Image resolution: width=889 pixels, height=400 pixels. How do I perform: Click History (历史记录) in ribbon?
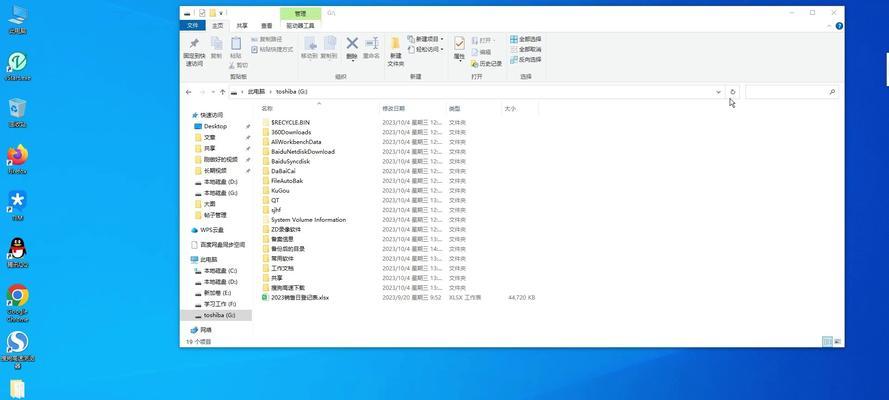point(486,63)
